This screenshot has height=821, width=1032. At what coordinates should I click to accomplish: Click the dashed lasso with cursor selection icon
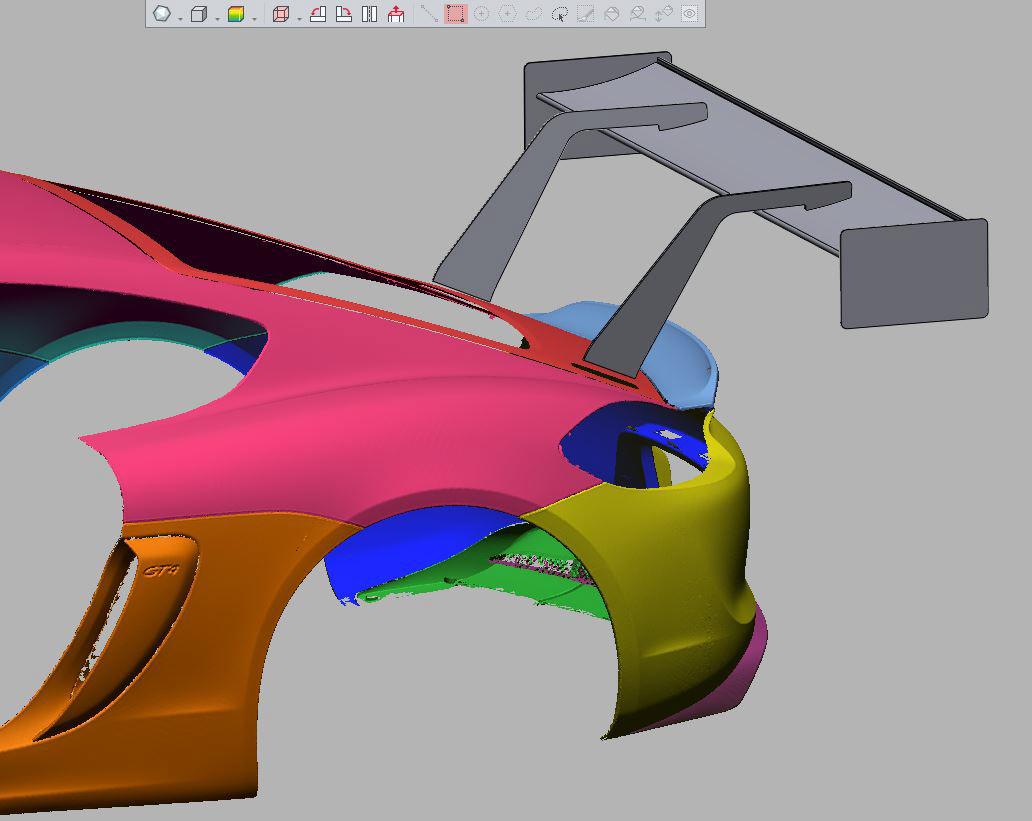click(559, 14)
